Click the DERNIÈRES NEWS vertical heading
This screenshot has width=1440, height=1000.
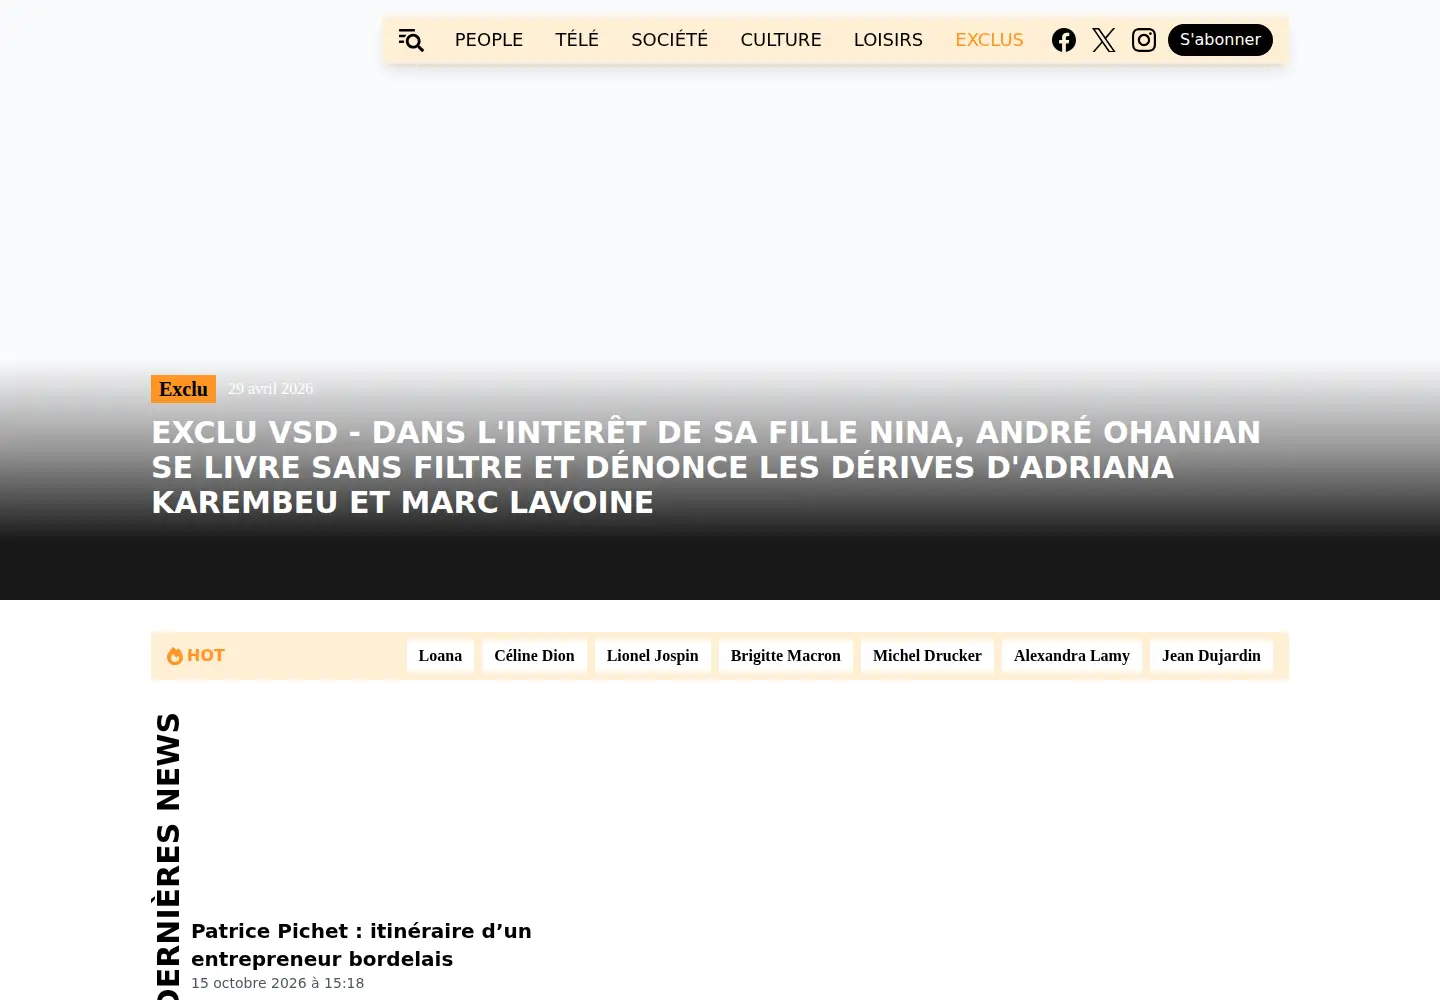pyautogui.click(x=168, y=856)
